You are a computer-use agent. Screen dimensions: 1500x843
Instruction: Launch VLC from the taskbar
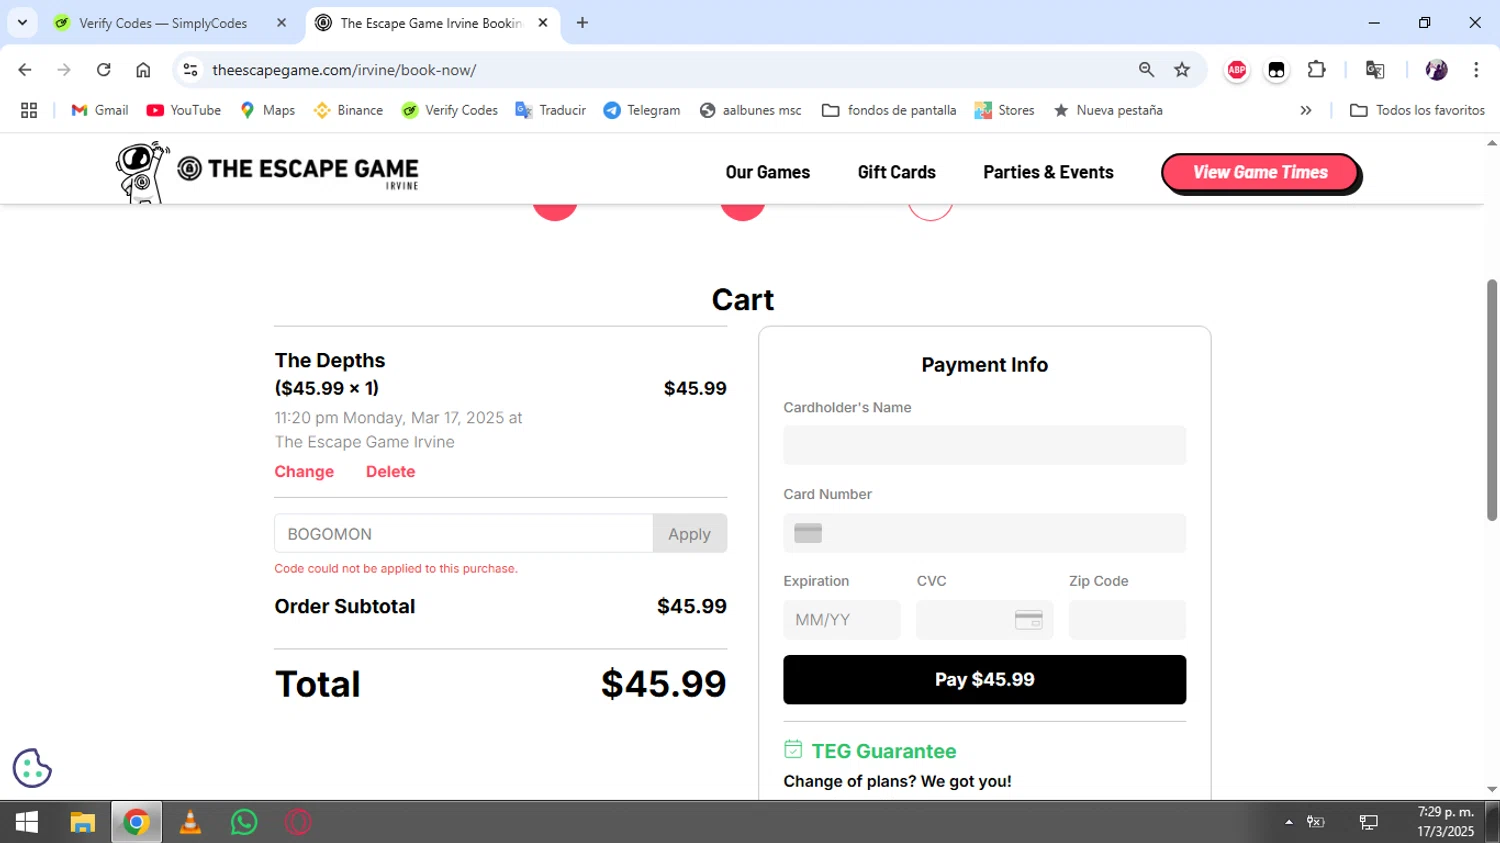(x=190, y=822)
